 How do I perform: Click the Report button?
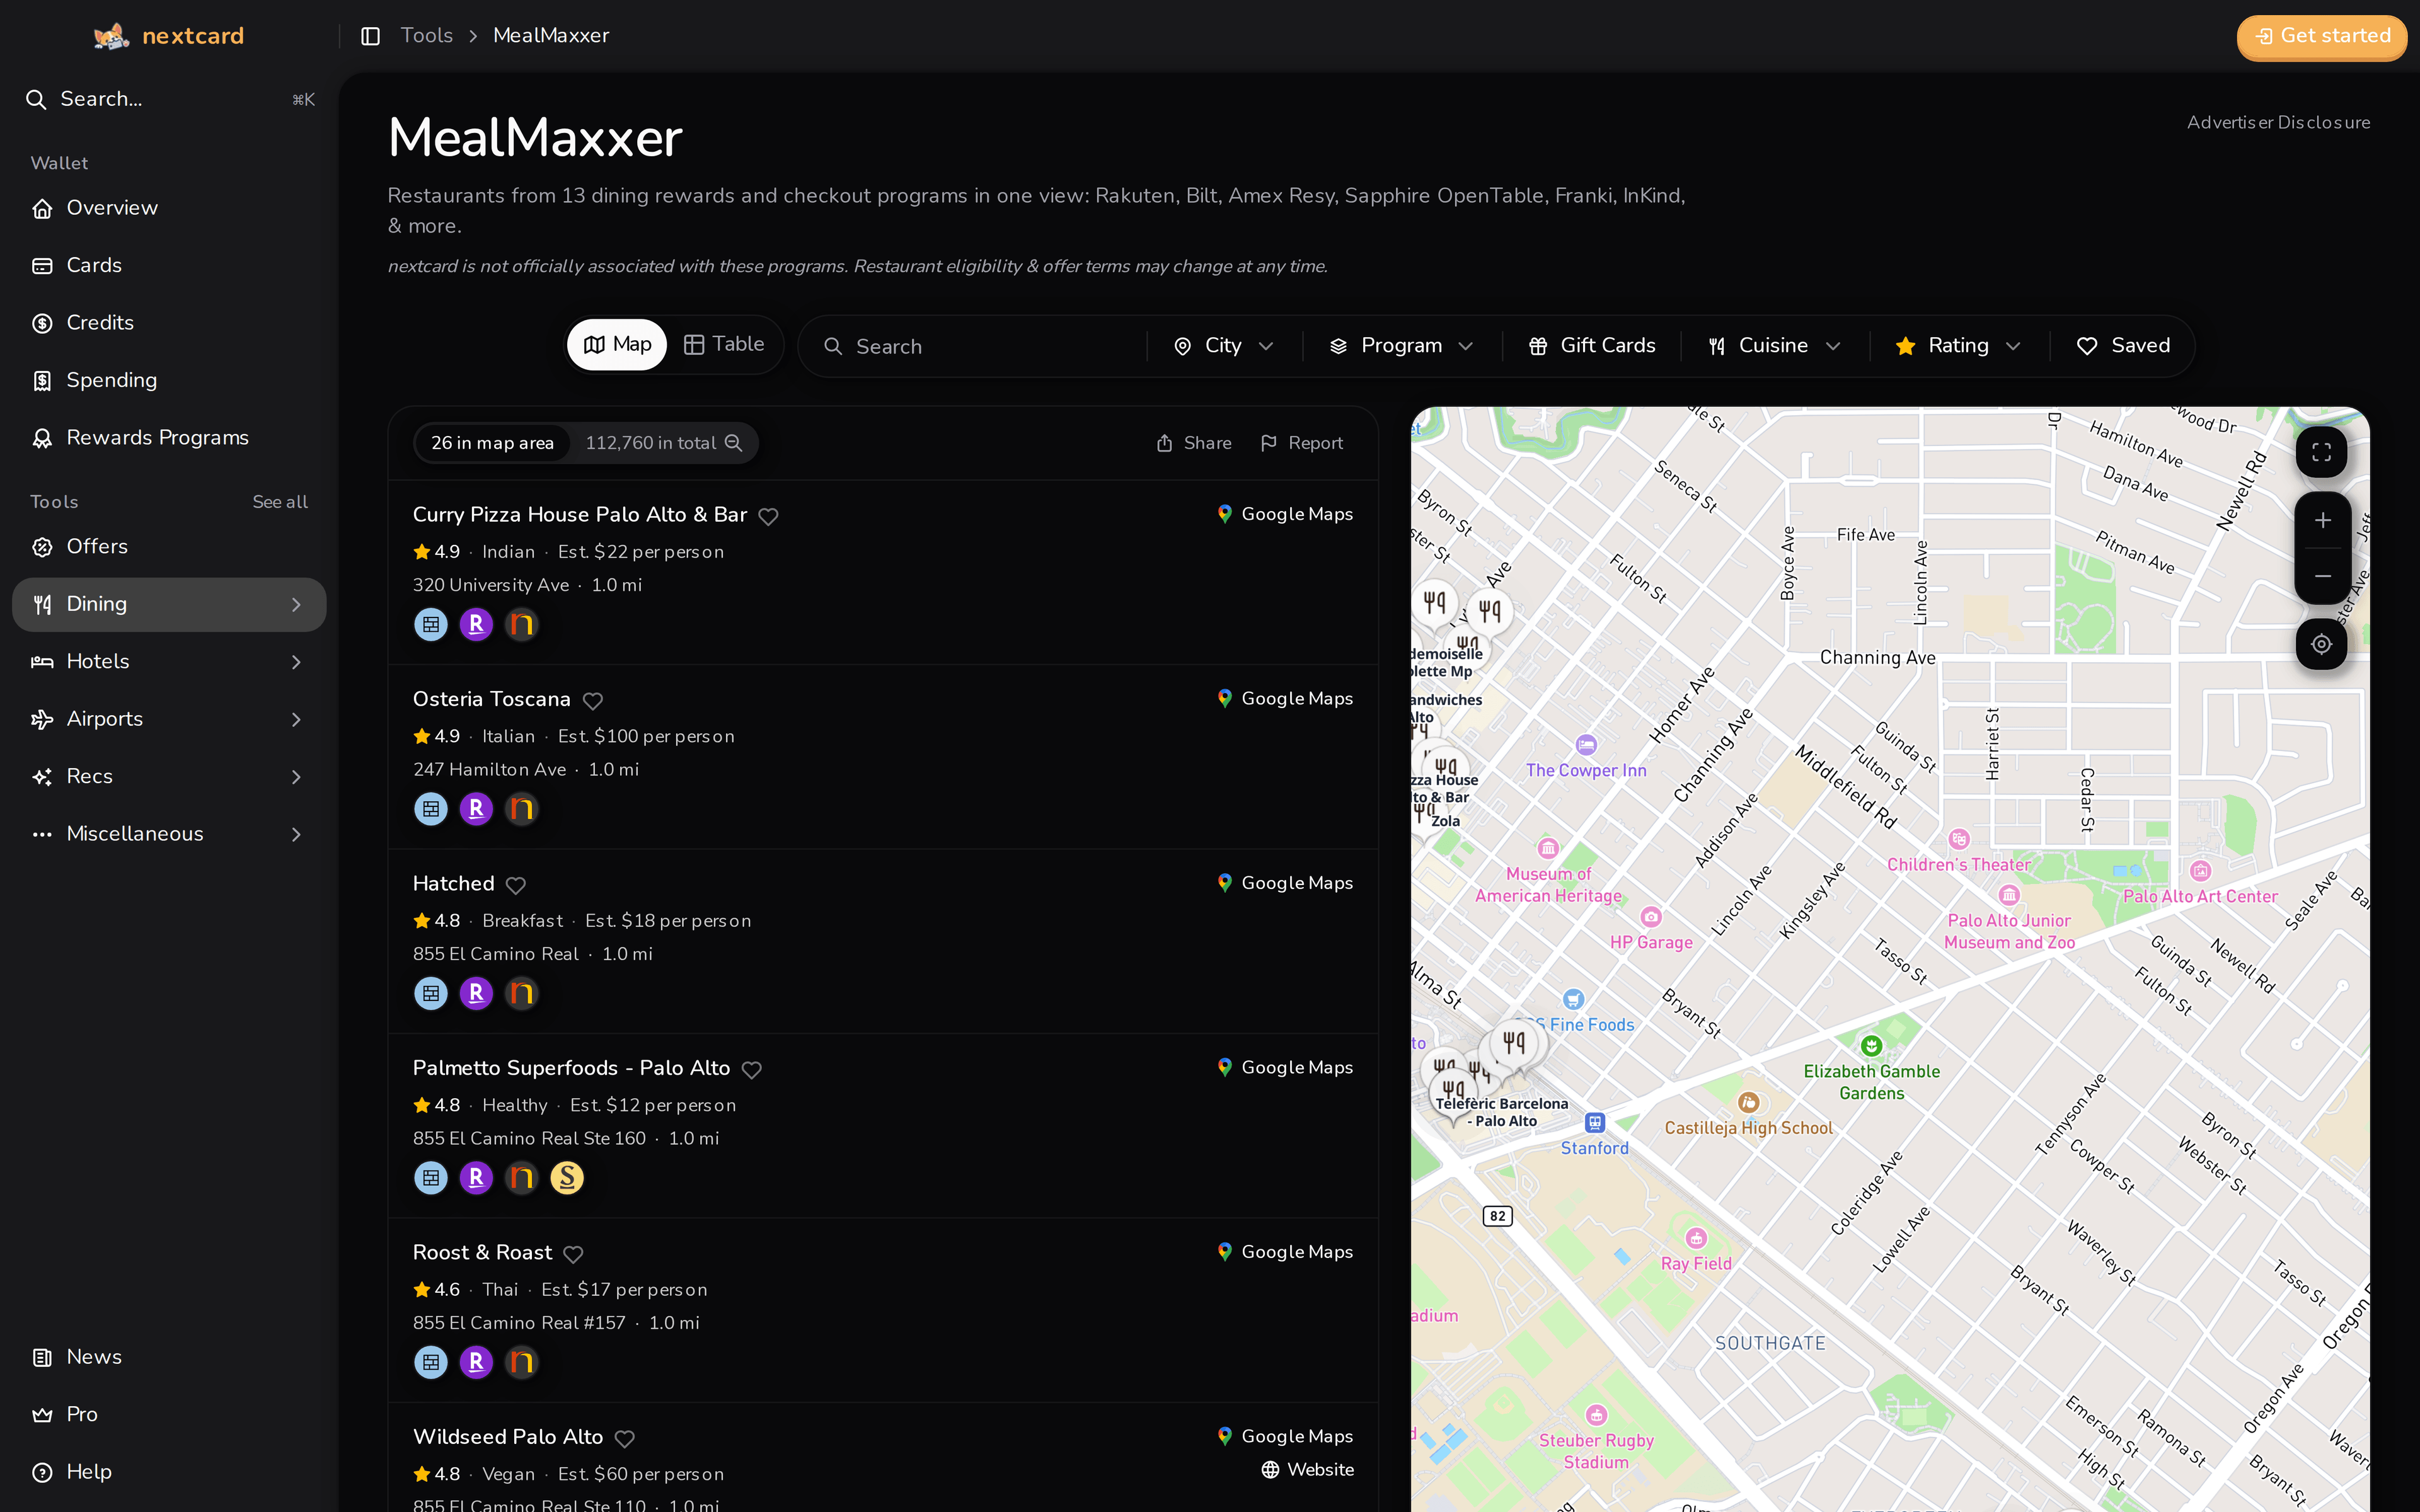(1302, 443)
